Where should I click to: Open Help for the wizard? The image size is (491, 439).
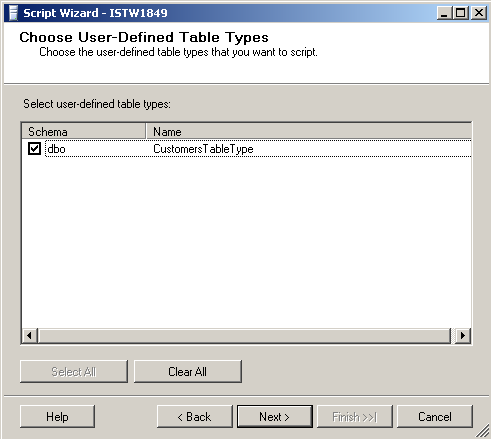coord(57,417)
